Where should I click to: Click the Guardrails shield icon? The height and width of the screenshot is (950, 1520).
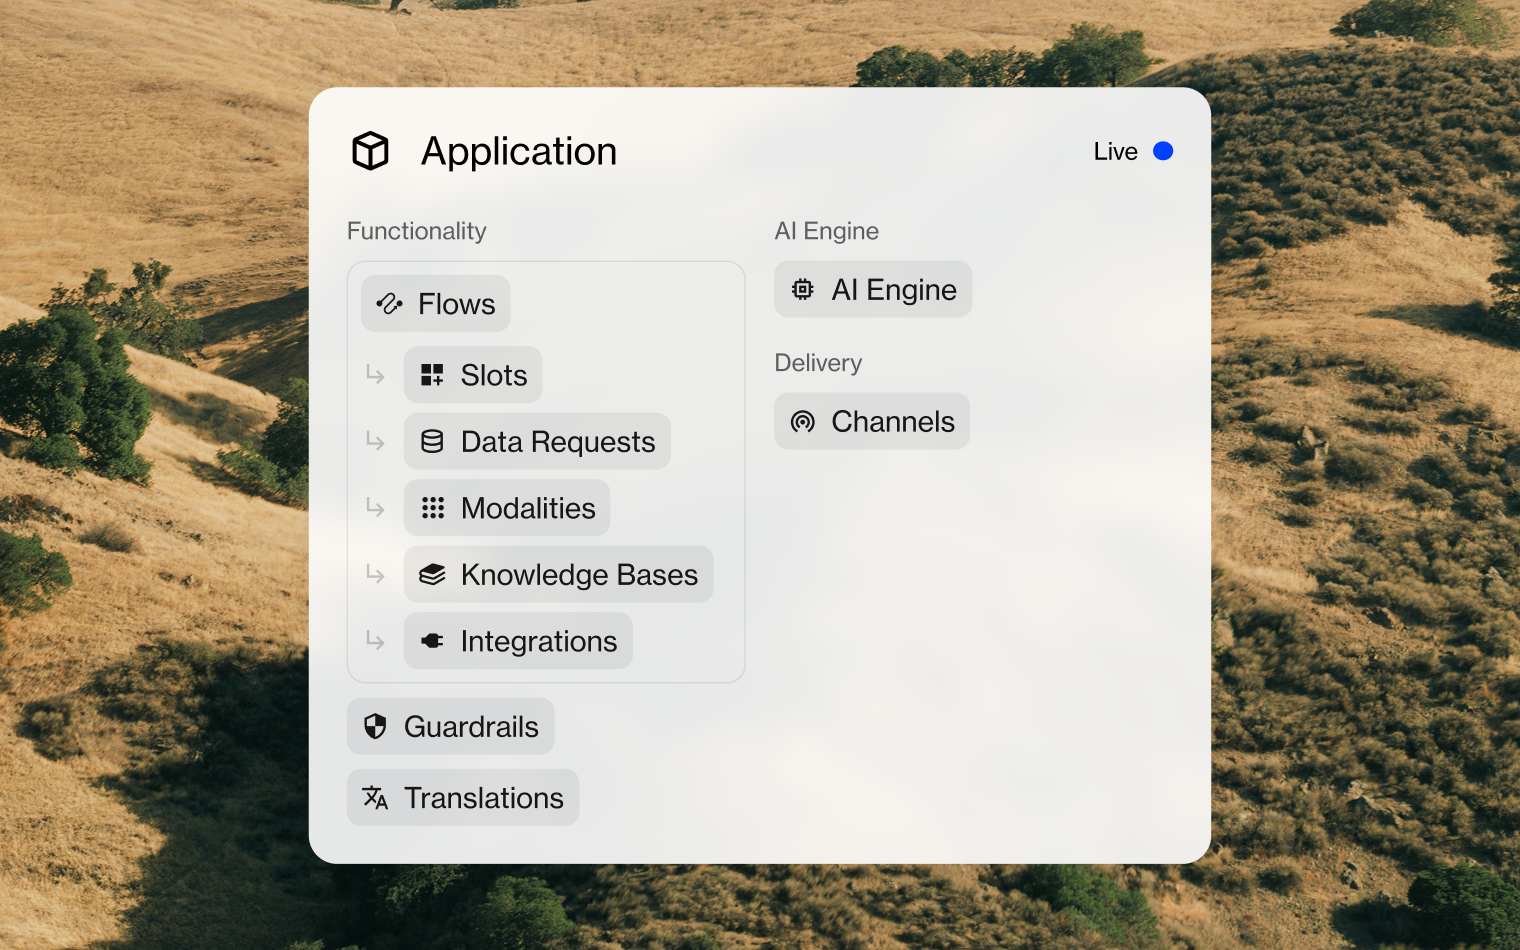(375, 727)
